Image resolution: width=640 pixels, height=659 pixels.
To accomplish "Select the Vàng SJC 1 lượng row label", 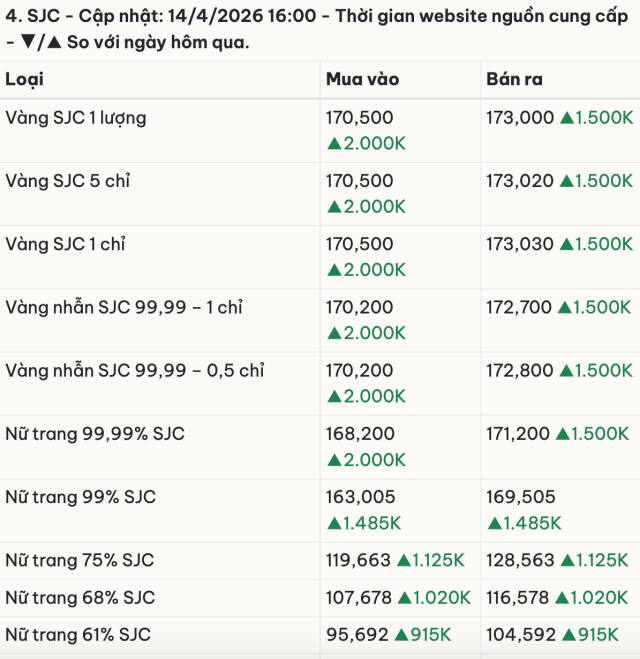I will coord(76,118).
